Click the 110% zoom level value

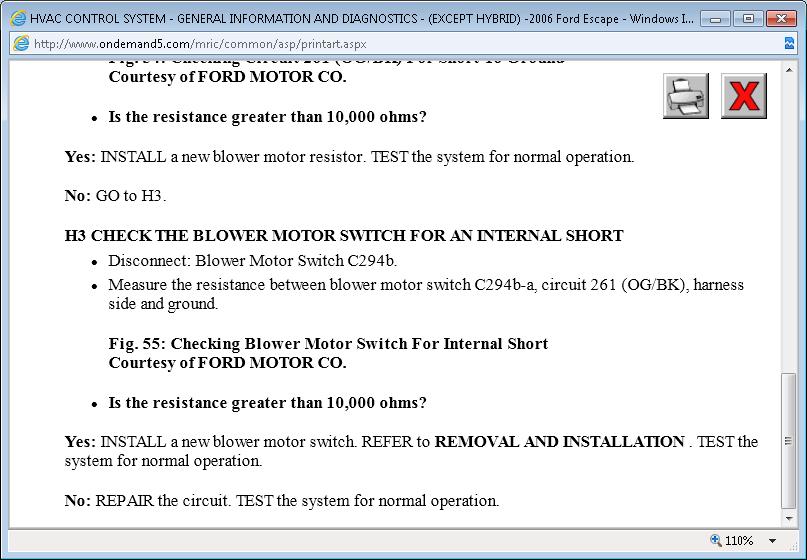click(x=739, y=540)
